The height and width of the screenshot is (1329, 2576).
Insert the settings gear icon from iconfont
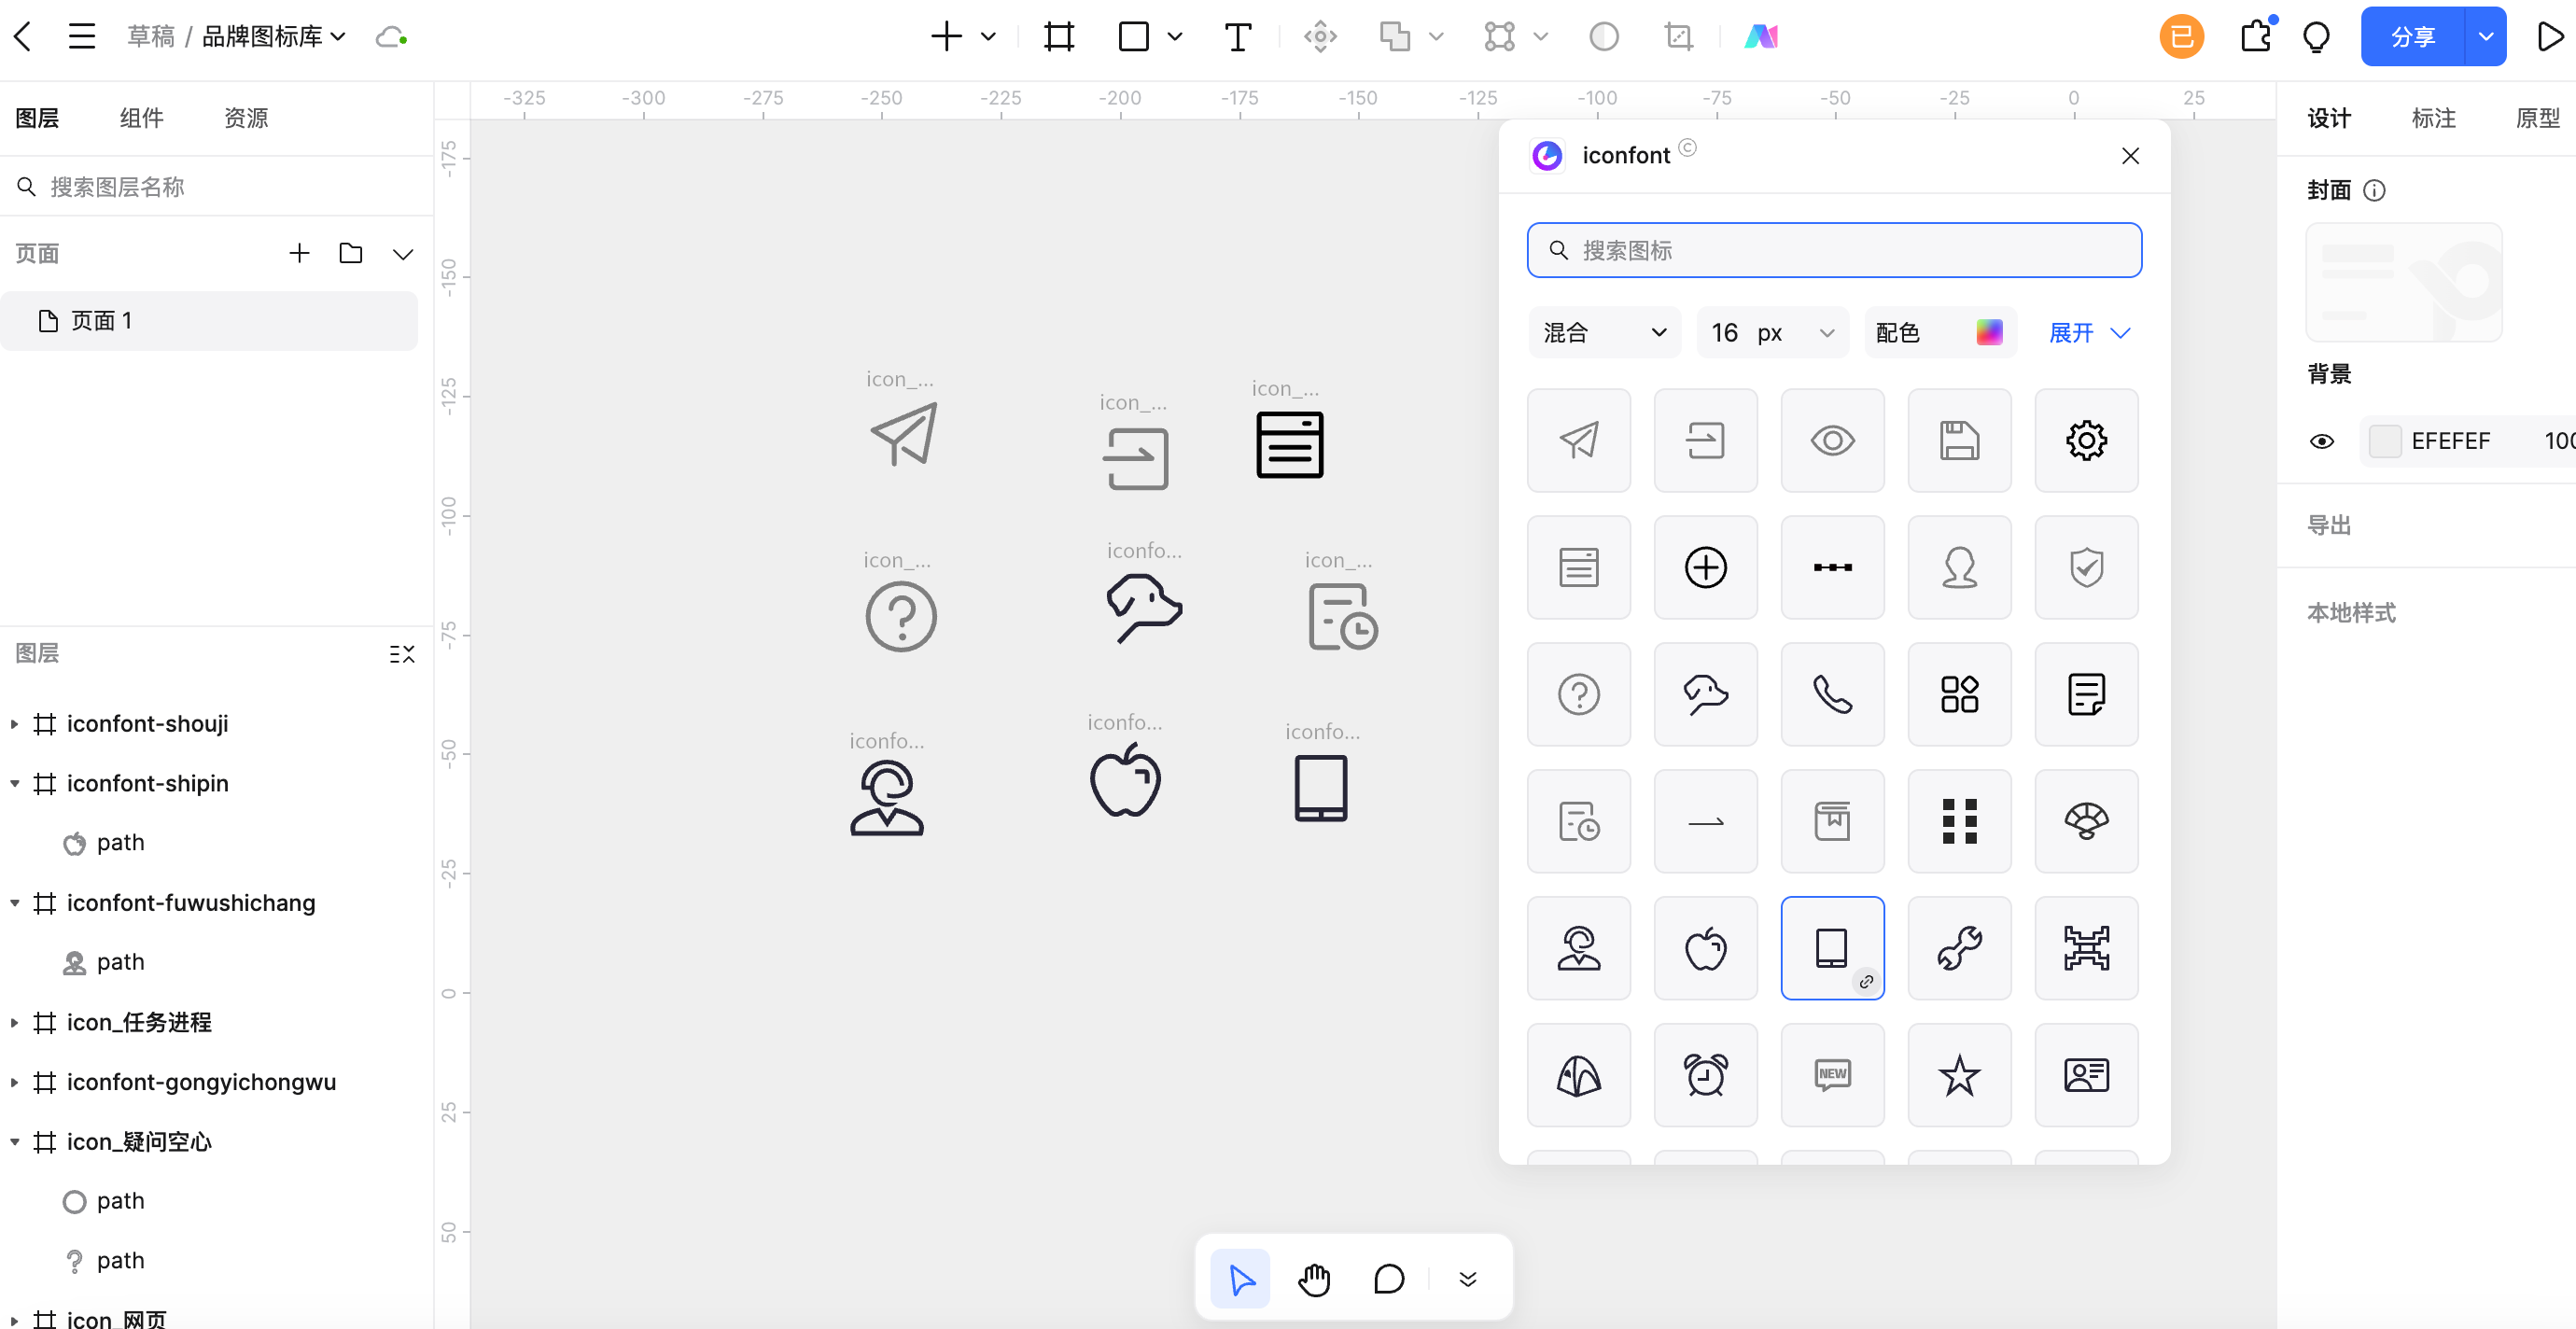[2086, 440]
